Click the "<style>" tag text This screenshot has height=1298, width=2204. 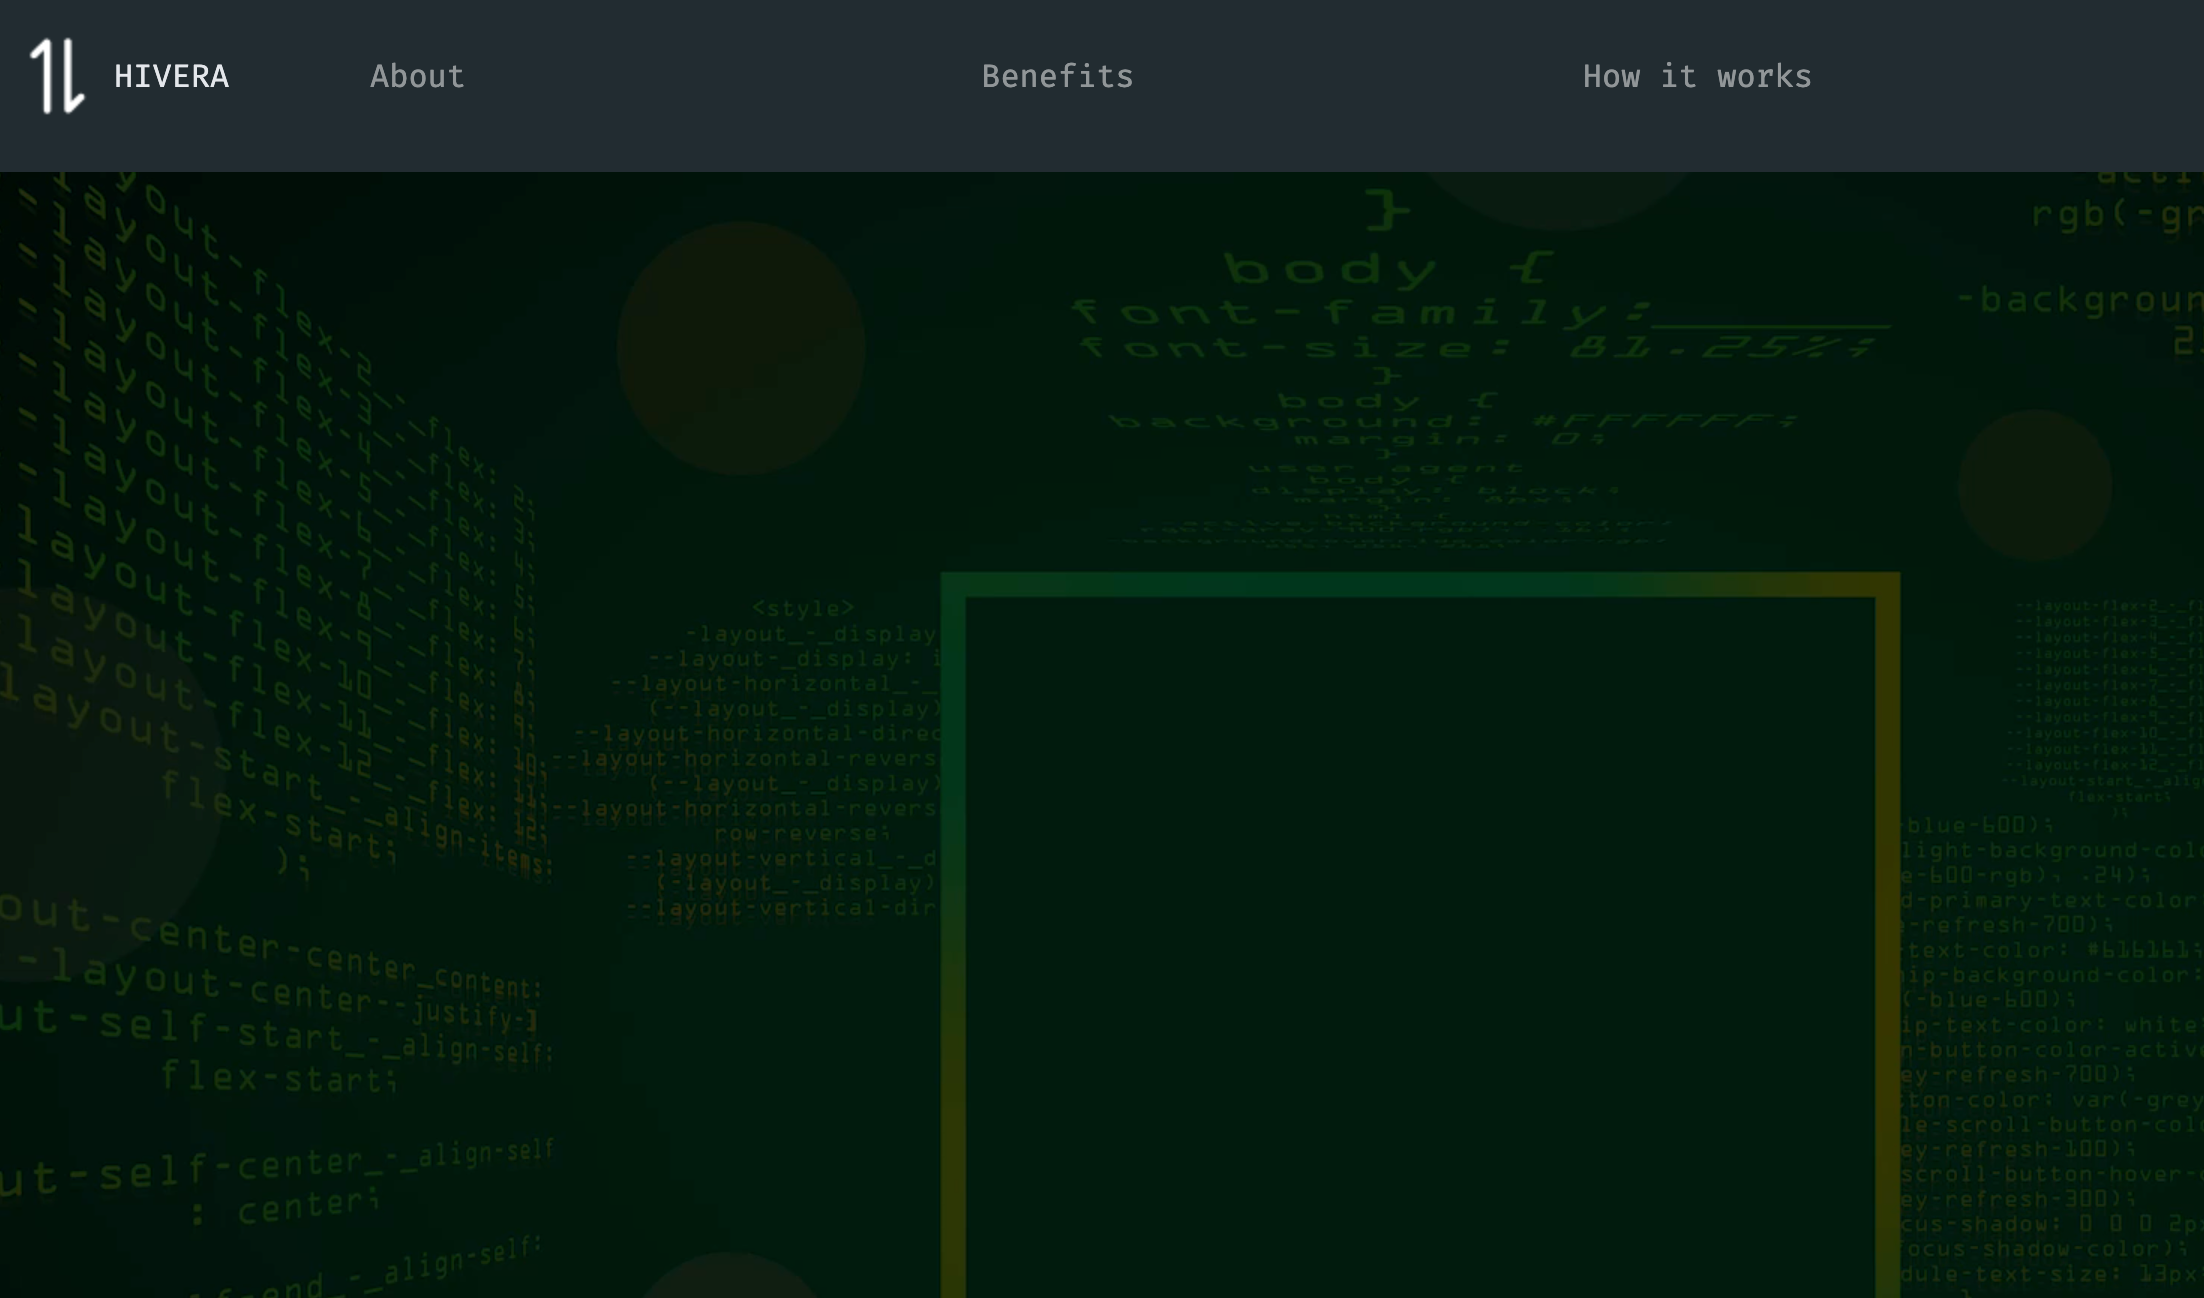pos(803,608)
